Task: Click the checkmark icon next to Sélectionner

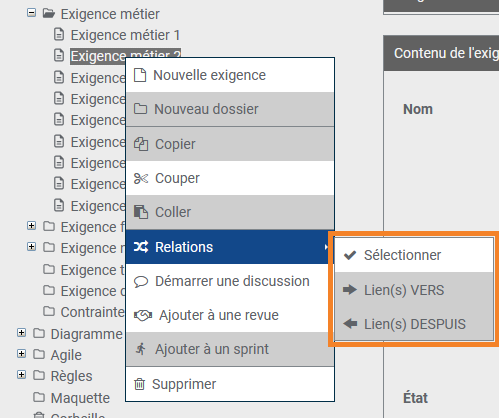Action: click(x=350, y=255)
